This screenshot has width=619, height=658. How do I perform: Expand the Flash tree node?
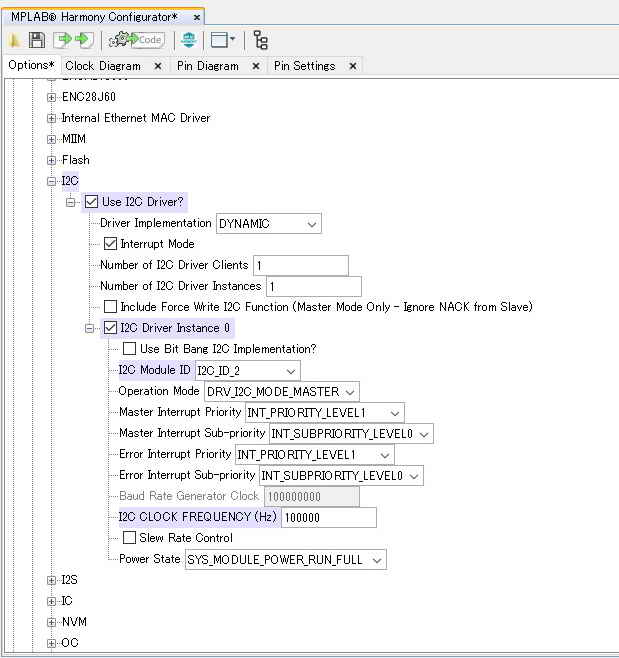[52, 160]
